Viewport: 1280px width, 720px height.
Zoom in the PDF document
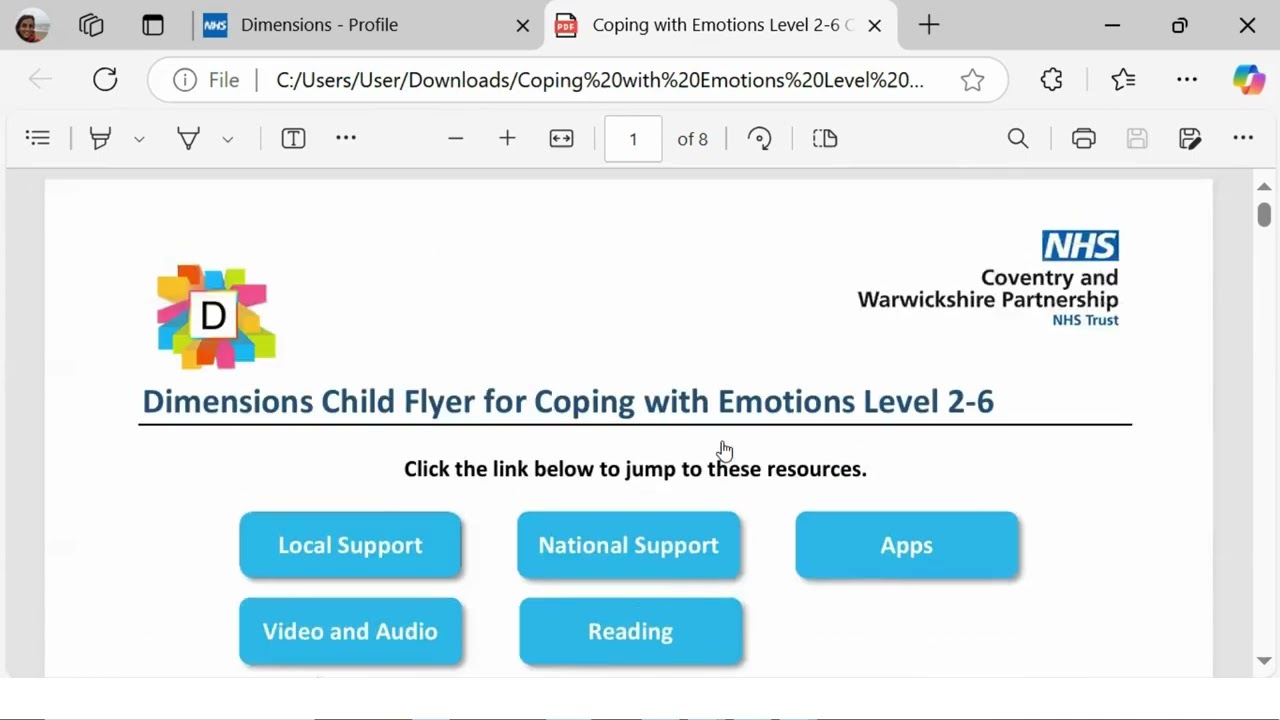tap(507, 139)
